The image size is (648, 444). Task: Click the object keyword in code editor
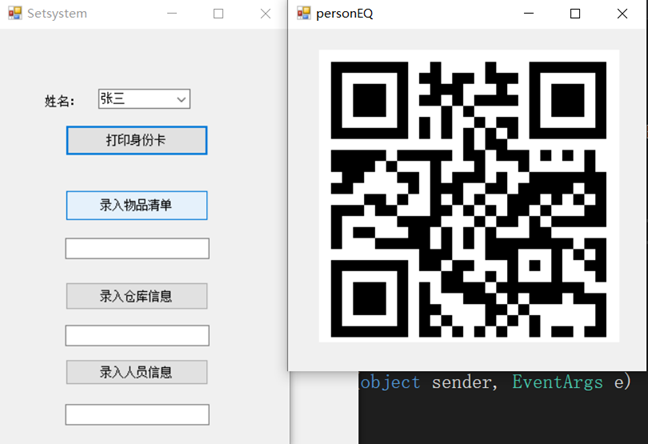pyautogui.click(x=390, y=382)
